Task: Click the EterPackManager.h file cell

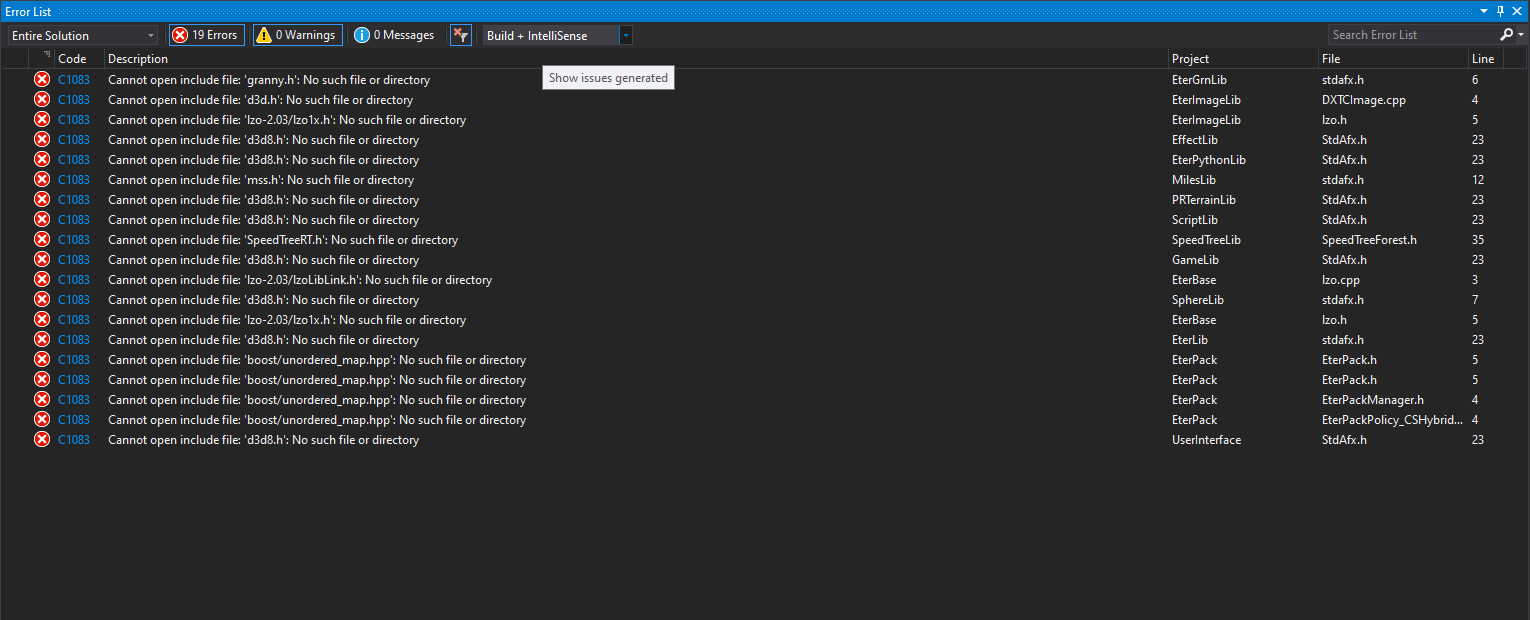Action: pyautogui.click(x=1373, y=400)
